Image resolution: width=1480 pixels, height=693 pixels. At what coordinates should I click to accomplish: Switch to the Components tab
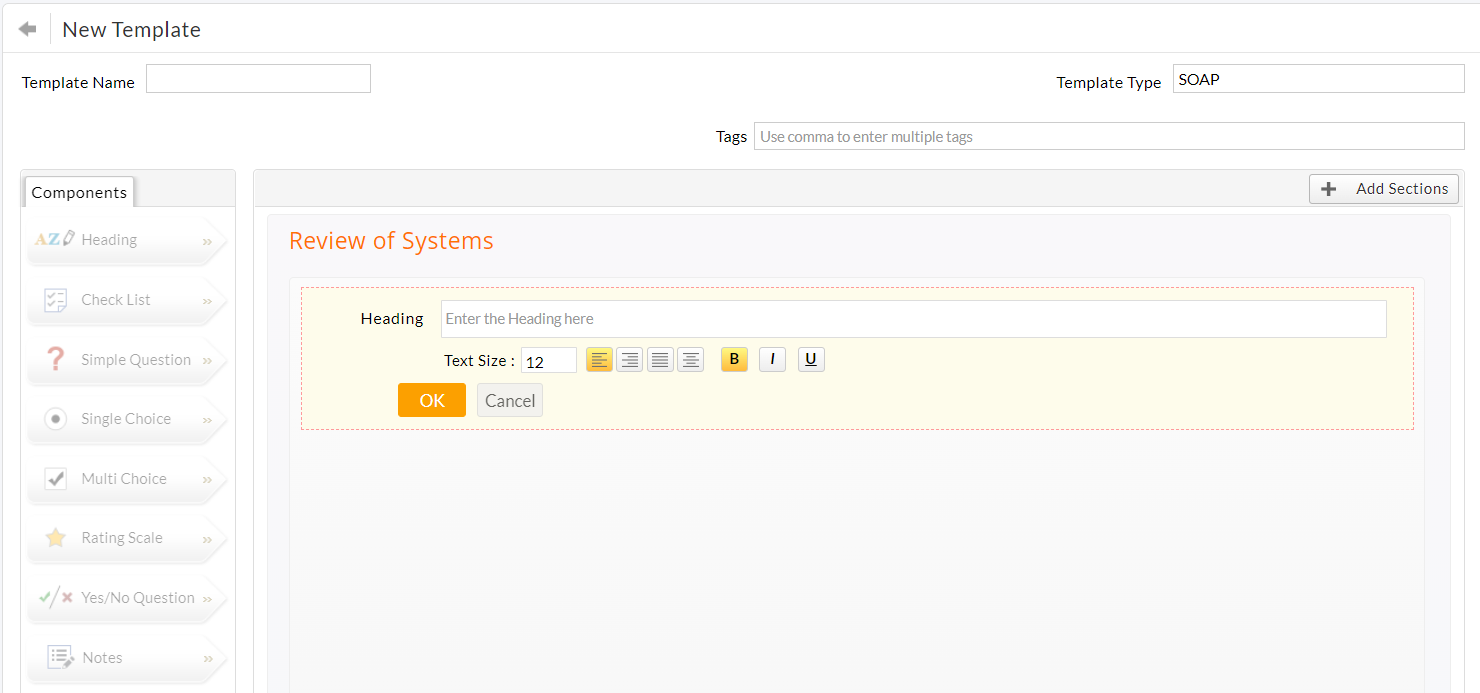click(x=79, y=192)
